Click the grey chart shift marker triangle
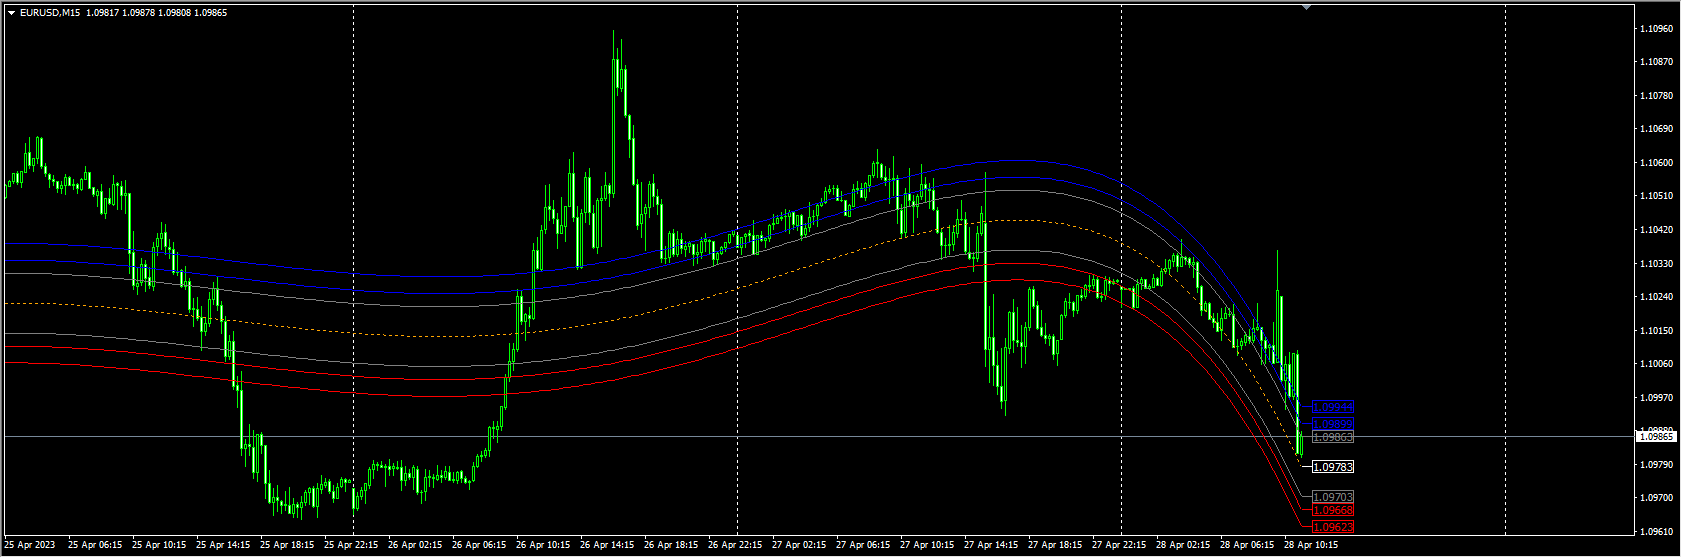Viewport: 1682px width, 558px height. click(x=1306, y=6)
